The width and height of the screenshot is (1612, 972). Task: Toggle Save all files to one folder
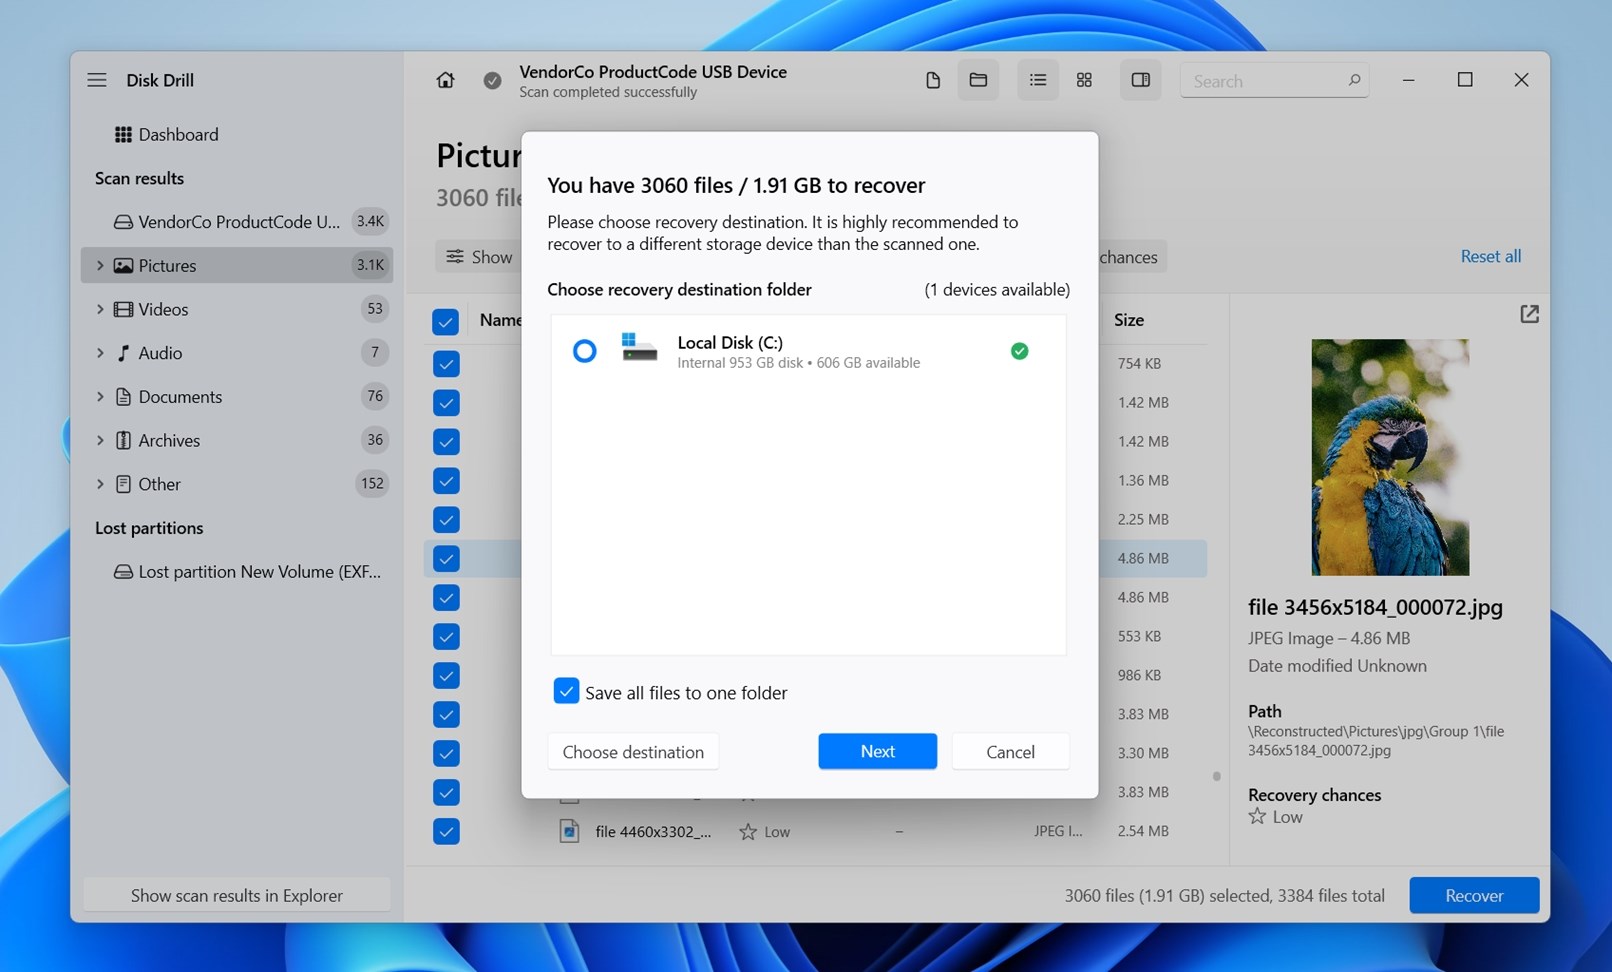click(x=566, y=692)
